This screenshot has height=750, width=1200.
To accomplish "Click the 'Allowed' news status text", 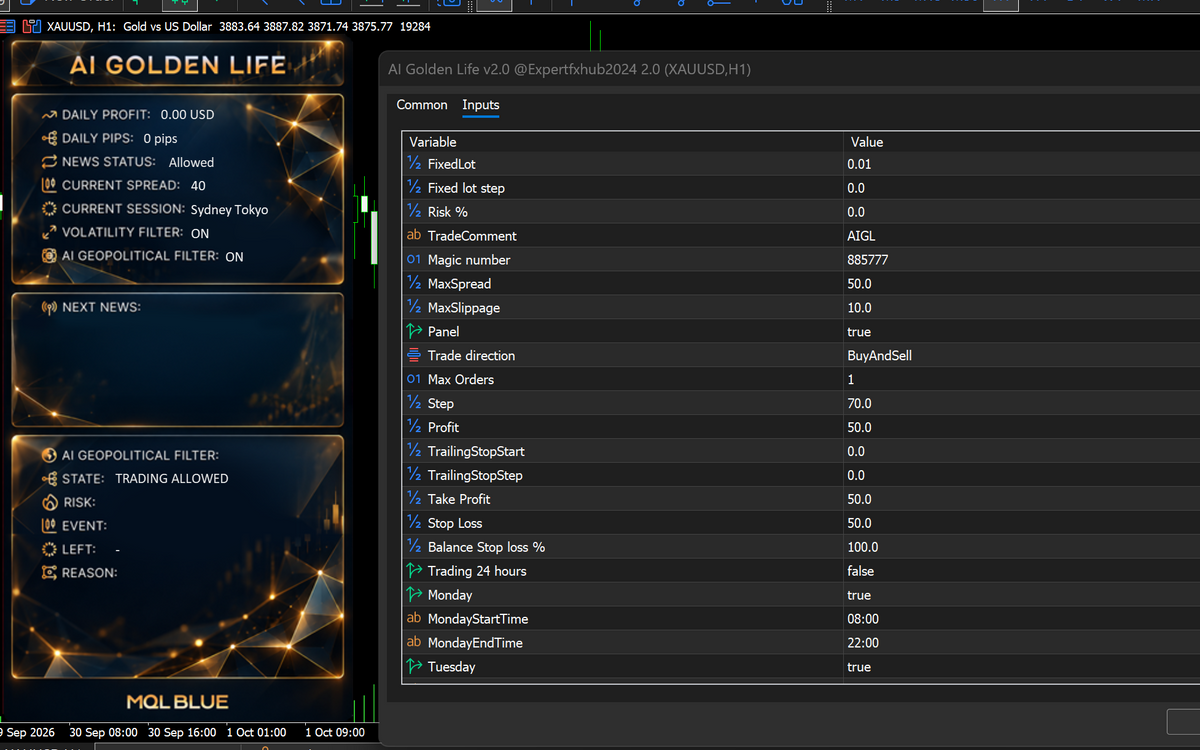I will tap(191, 162).
